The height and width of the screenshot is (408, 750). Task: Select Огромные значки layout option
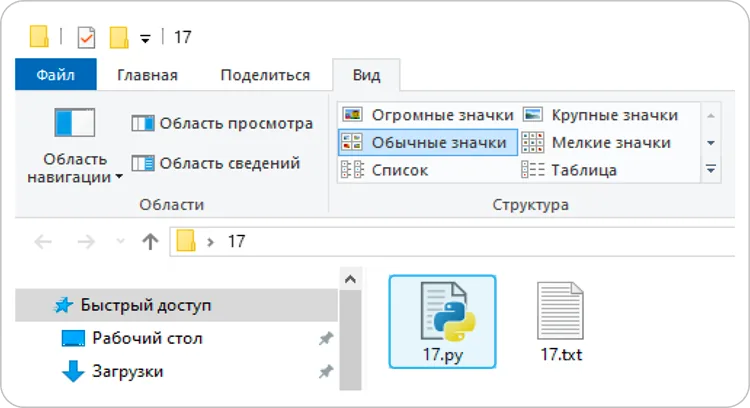point(428,115)
